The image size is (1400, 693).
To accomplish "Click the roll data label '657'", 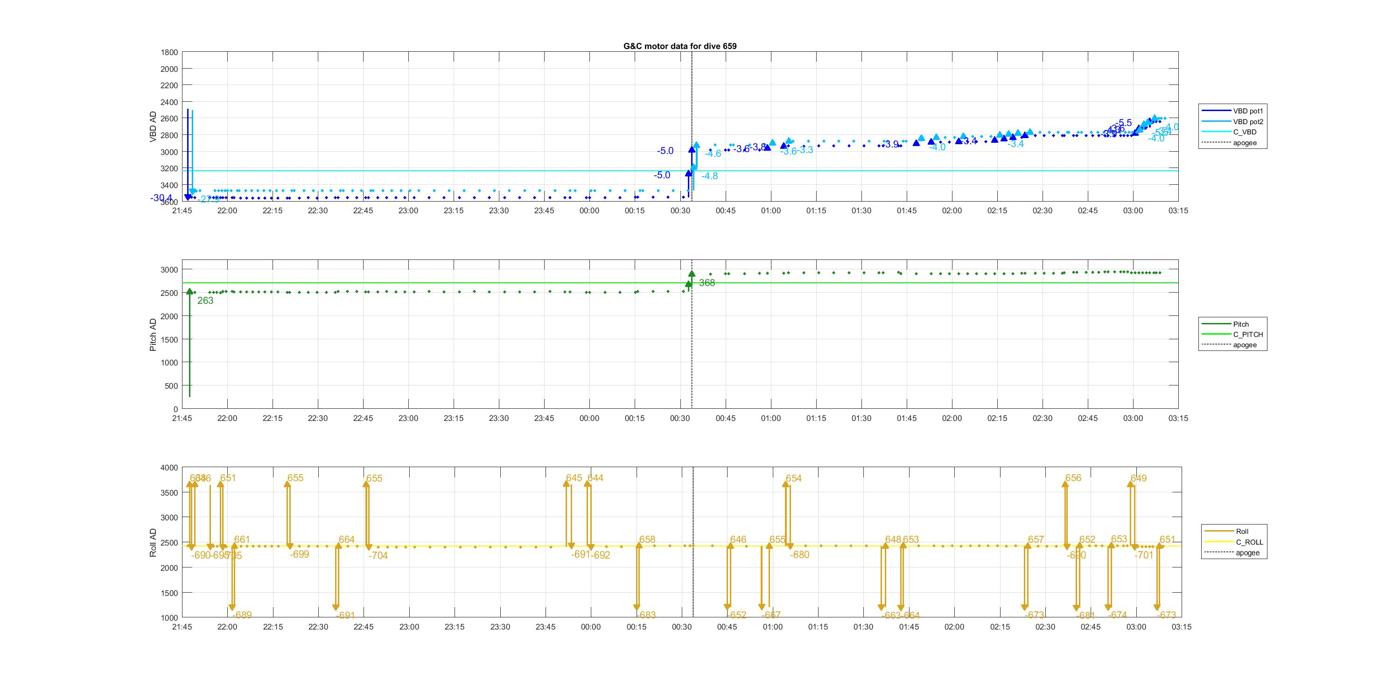I will pos(1036,540).
